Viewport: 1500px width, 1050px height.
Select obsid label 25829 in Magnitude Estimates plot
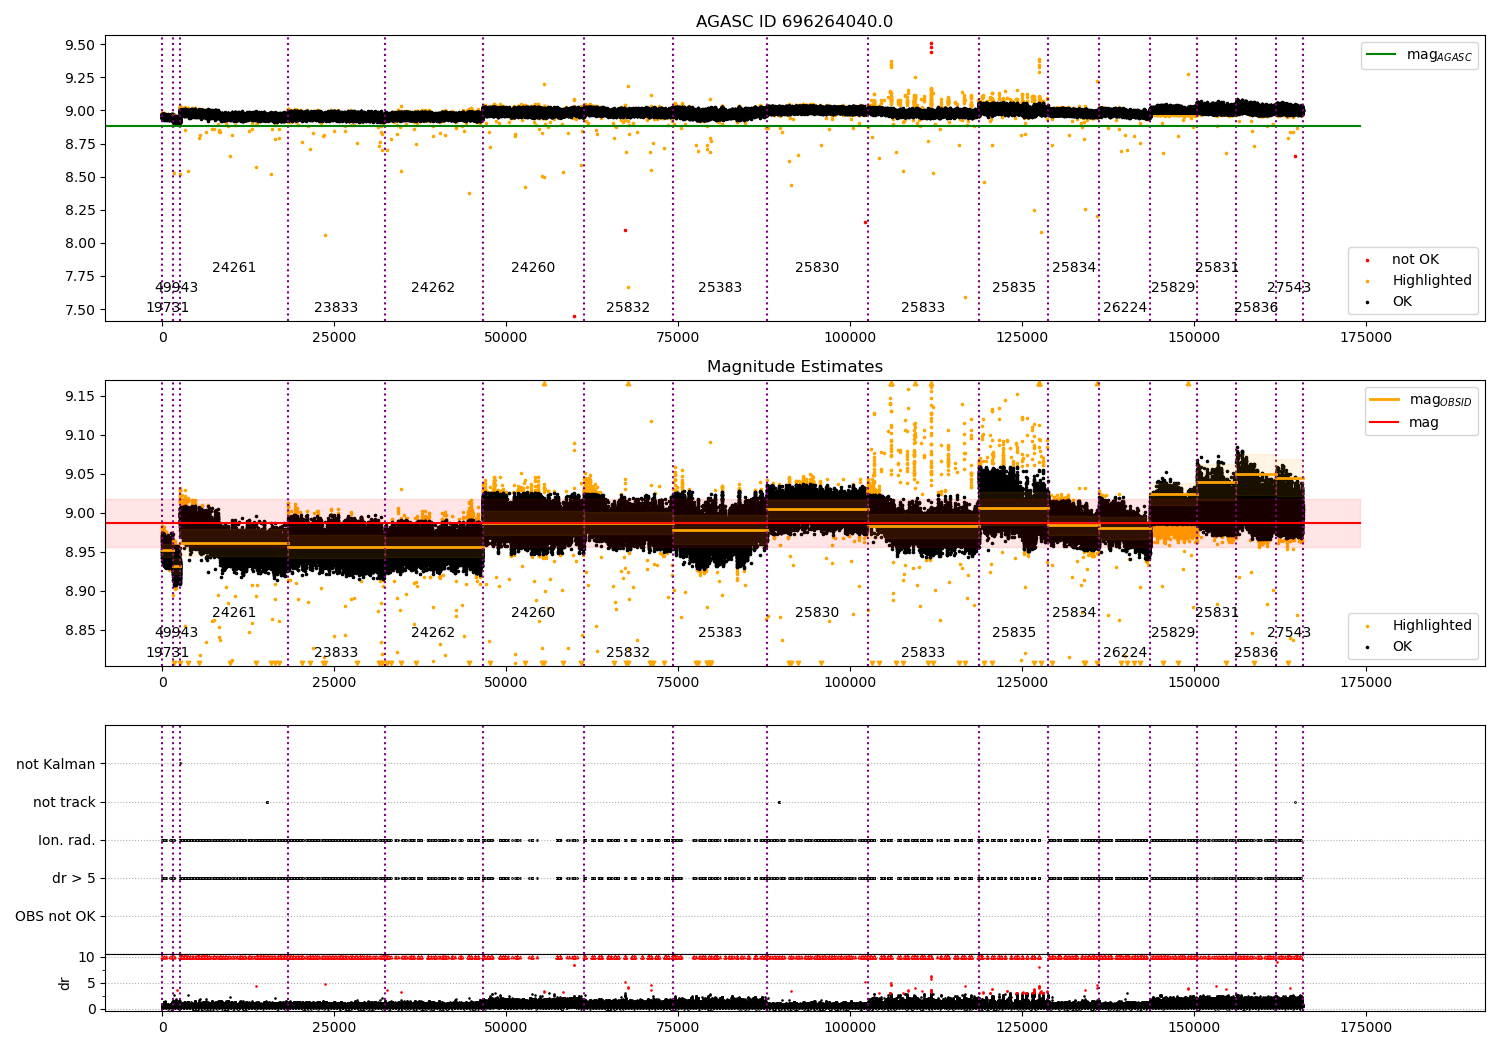pos(1173,632)
